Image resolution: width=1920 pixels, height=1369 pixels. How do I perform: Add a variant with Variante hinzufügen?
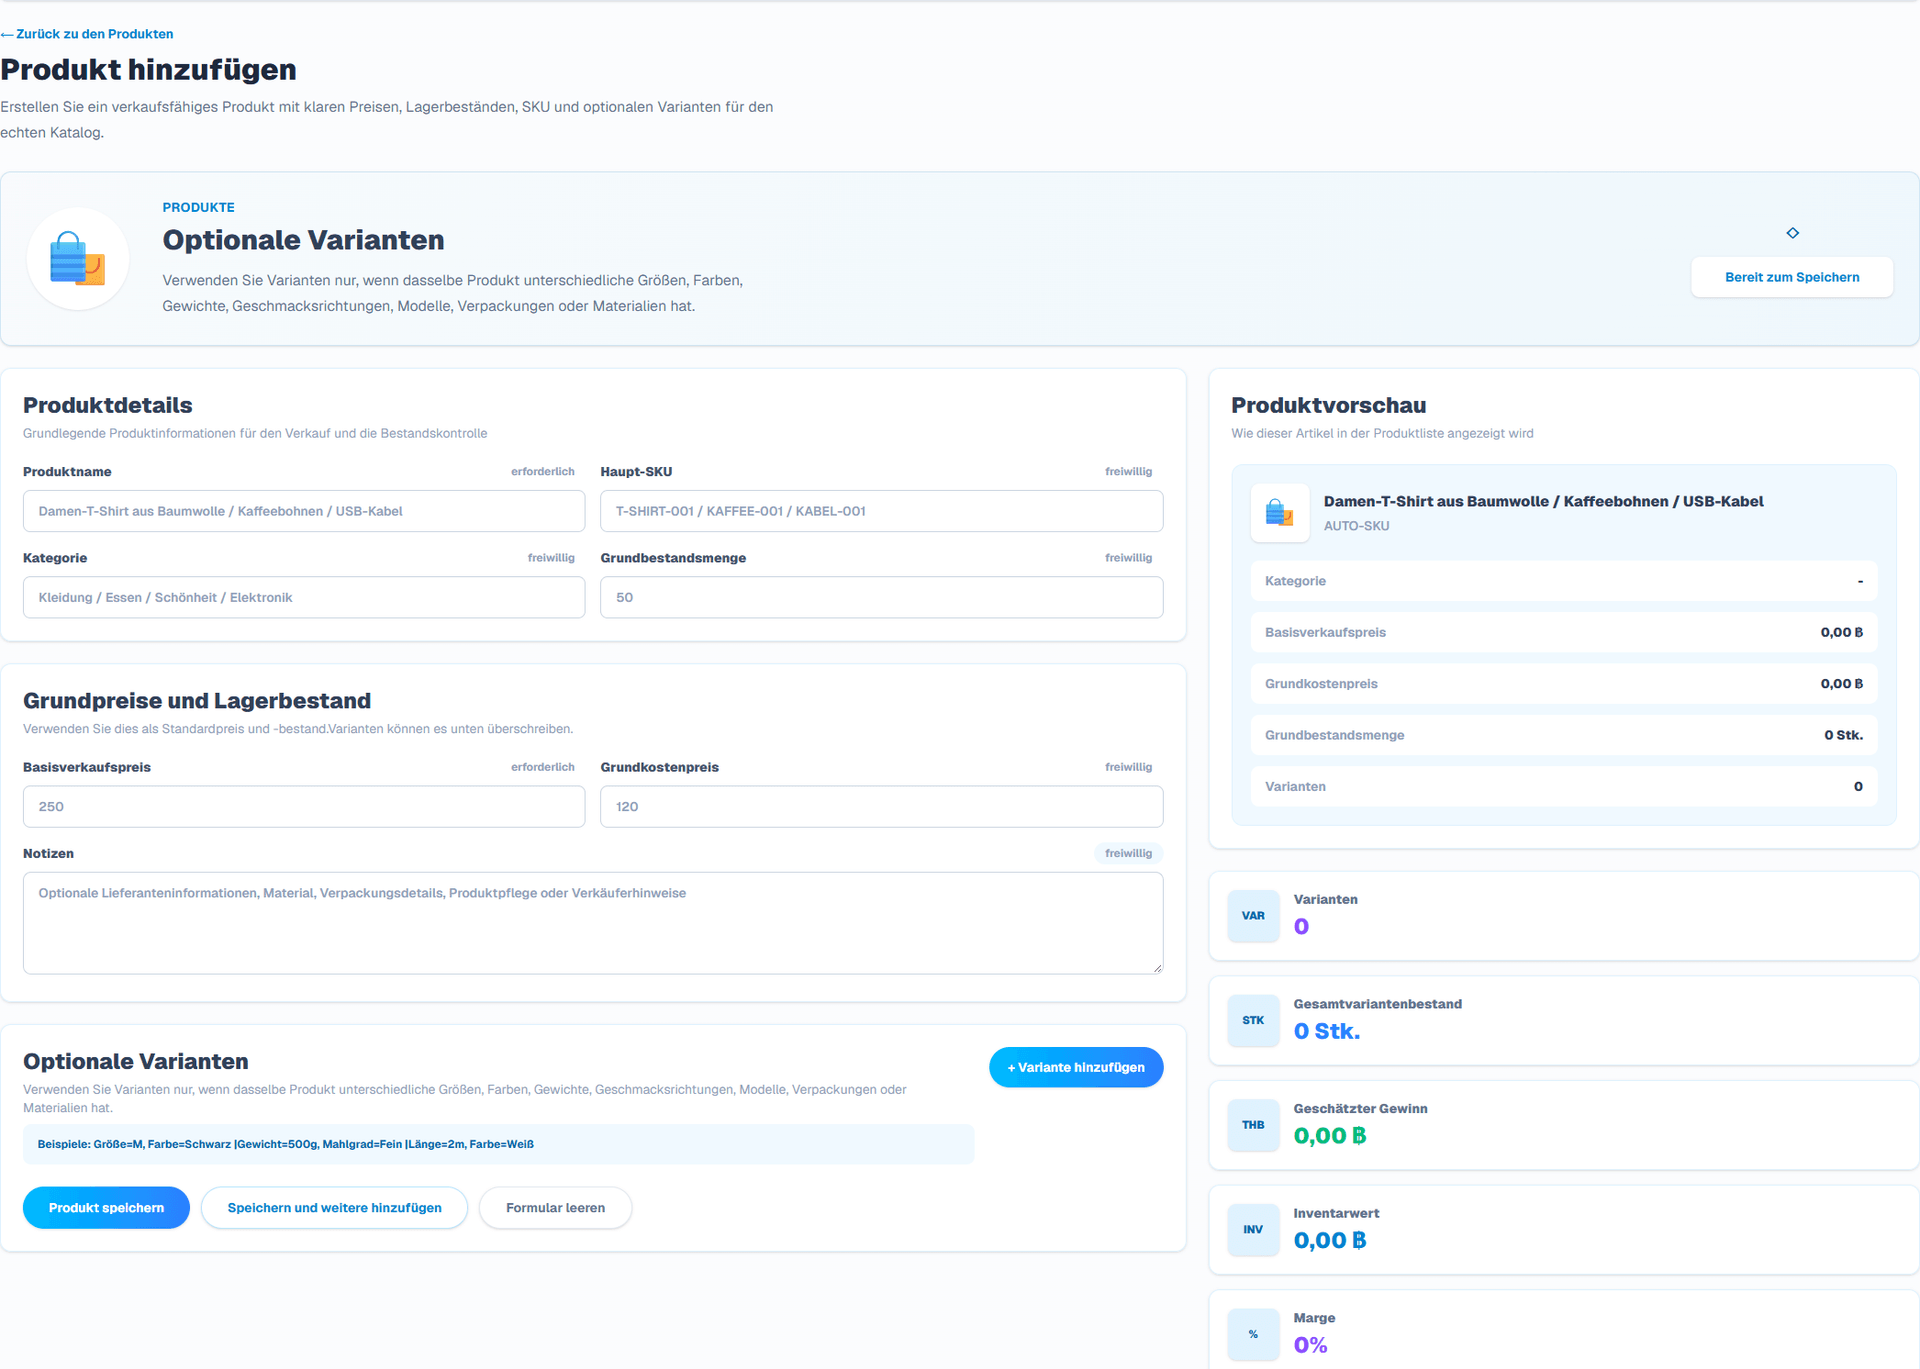(1076, 1067)
